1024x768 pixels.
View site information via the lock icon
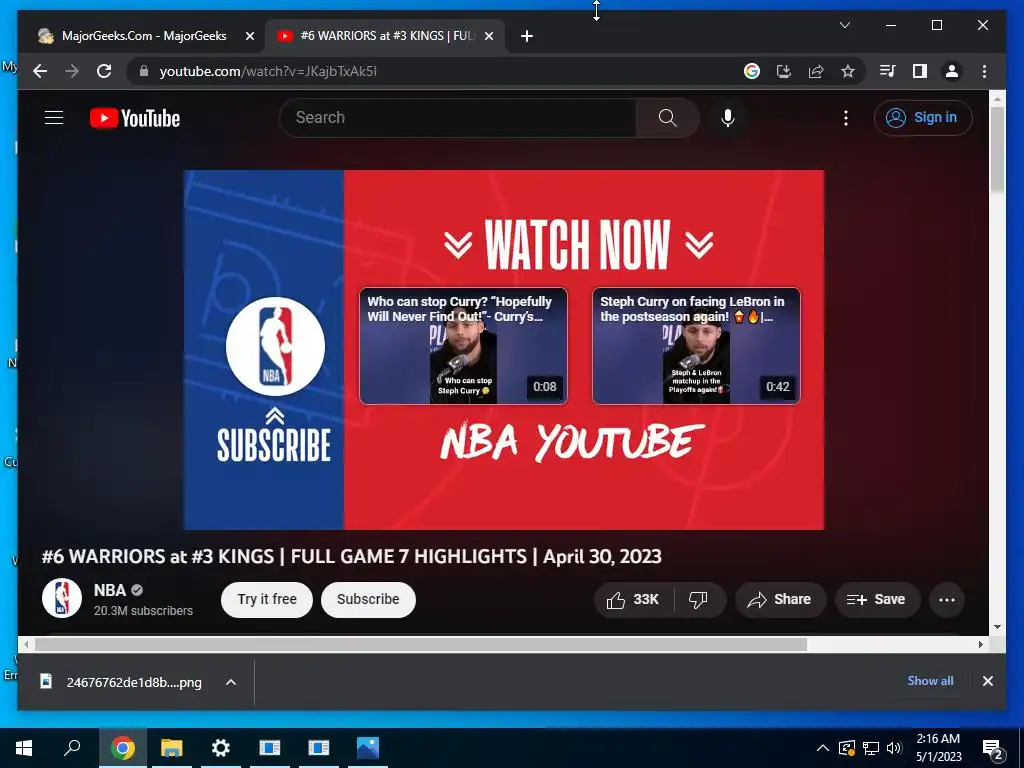coord(144,71)
